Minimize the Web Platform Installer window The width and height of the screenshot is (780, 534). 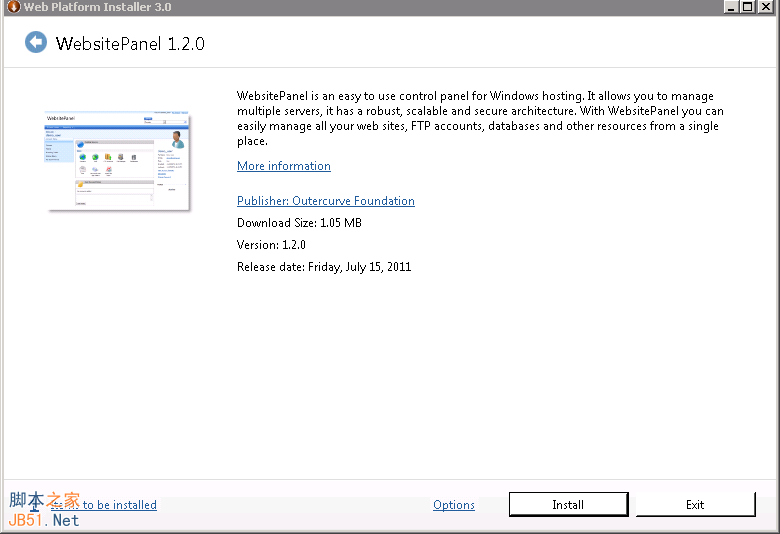(x=731, y=7)
